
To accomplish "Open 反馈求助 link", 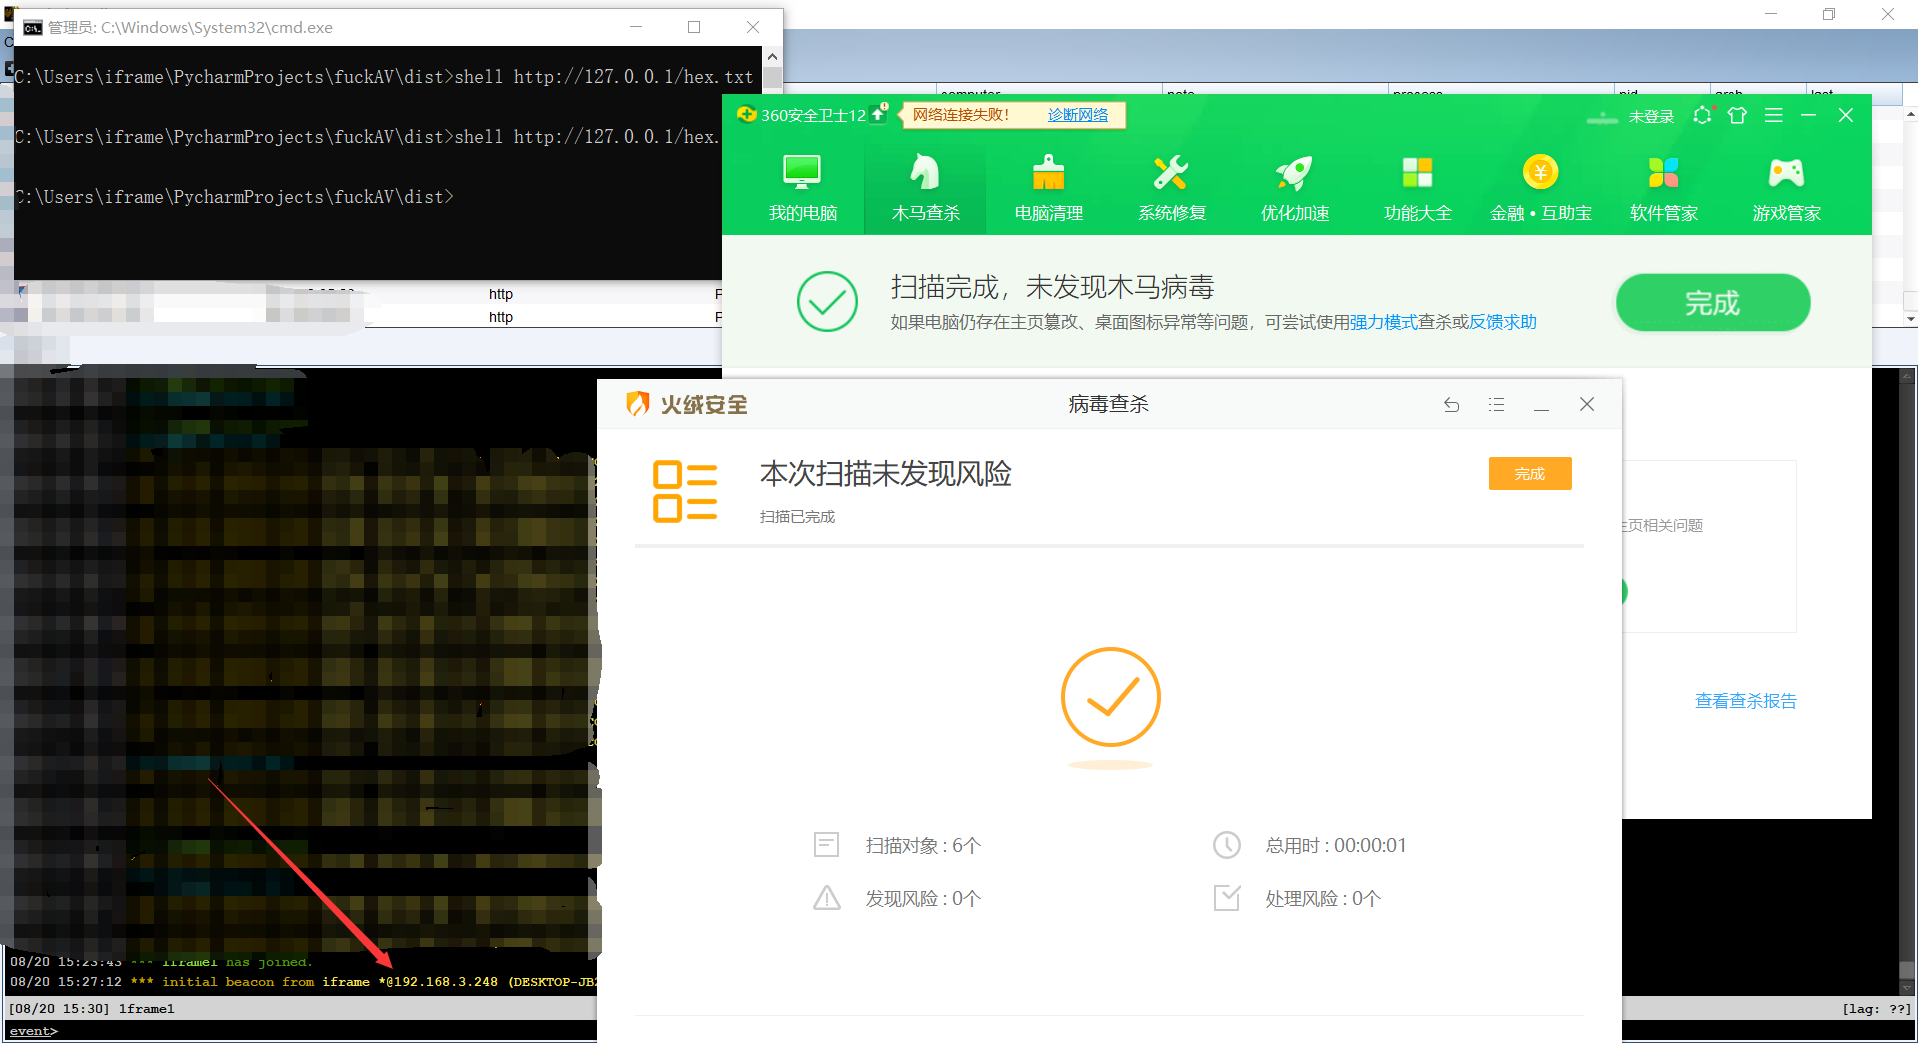I will (x=1503, y=322).
